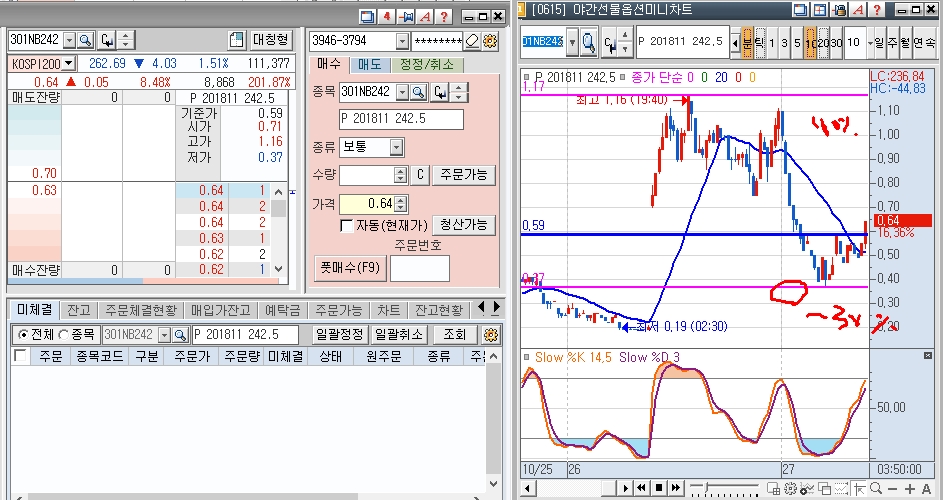Toggle the 일 (daily) chart period button
The height and width of the screenshot is (500, 943).
[879, 43]
